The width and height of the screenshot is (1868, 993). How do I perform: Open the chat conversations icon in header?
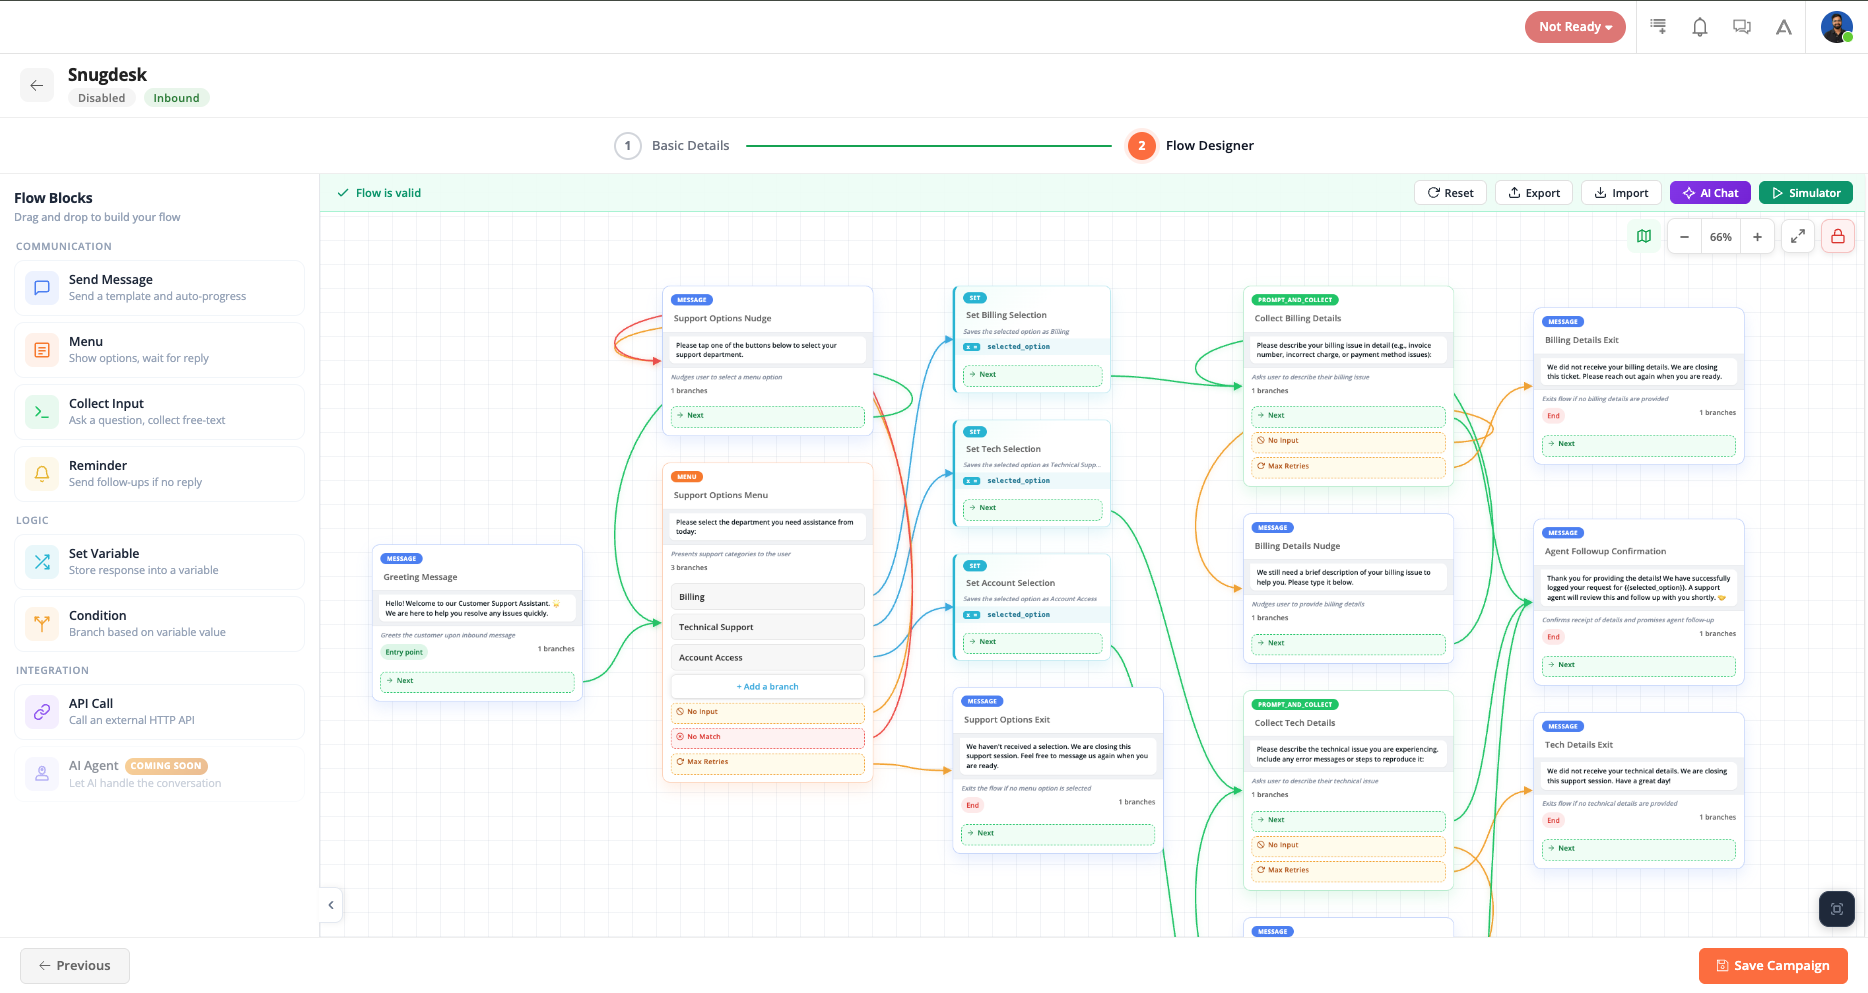pyautogui.click(x=1742, y=27)
